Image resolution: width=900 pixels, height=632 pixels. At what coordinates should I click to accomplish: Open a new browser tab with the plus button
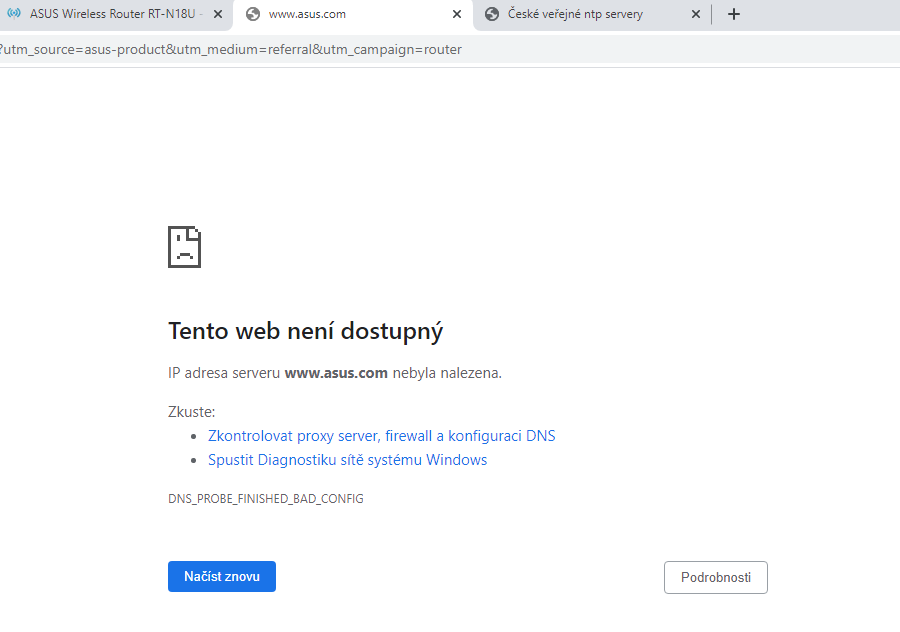tap(734, 14)
